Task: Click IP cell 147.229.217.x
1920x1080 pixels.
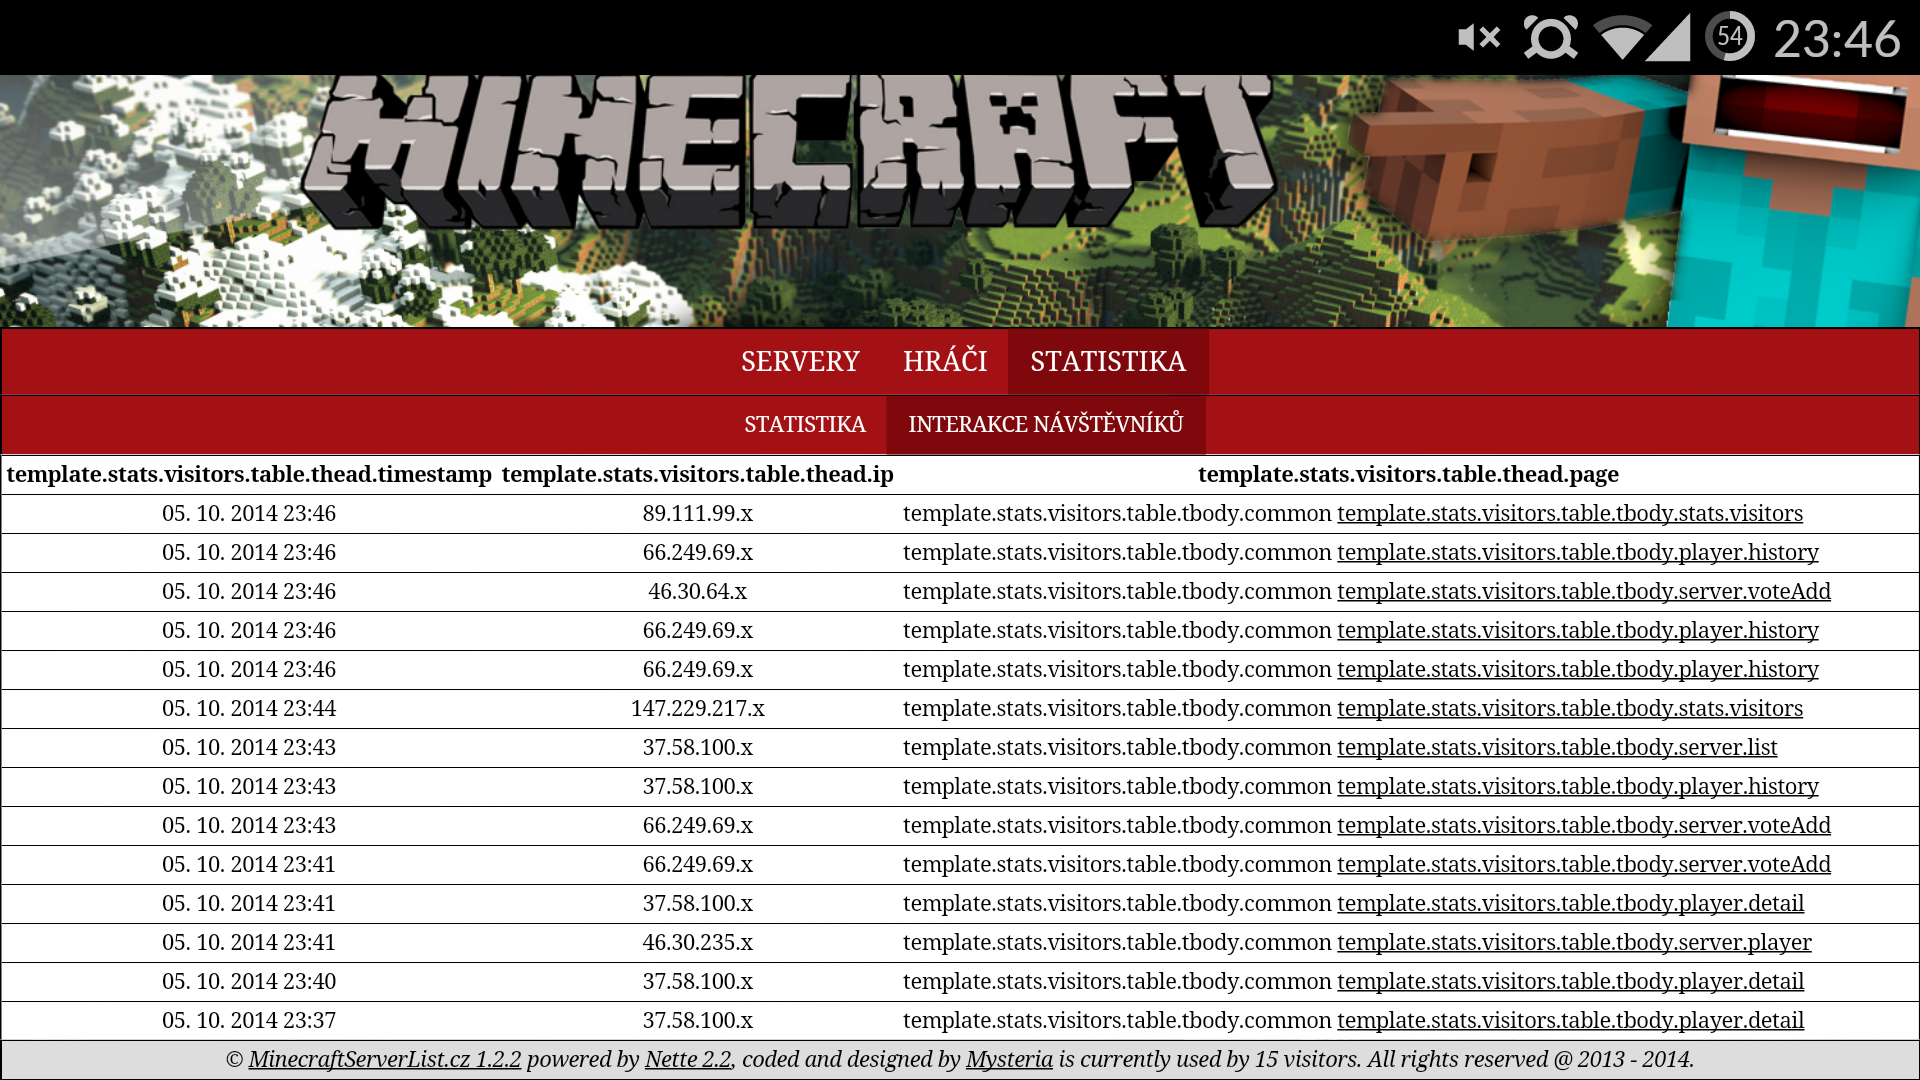Action: [698, 708]
